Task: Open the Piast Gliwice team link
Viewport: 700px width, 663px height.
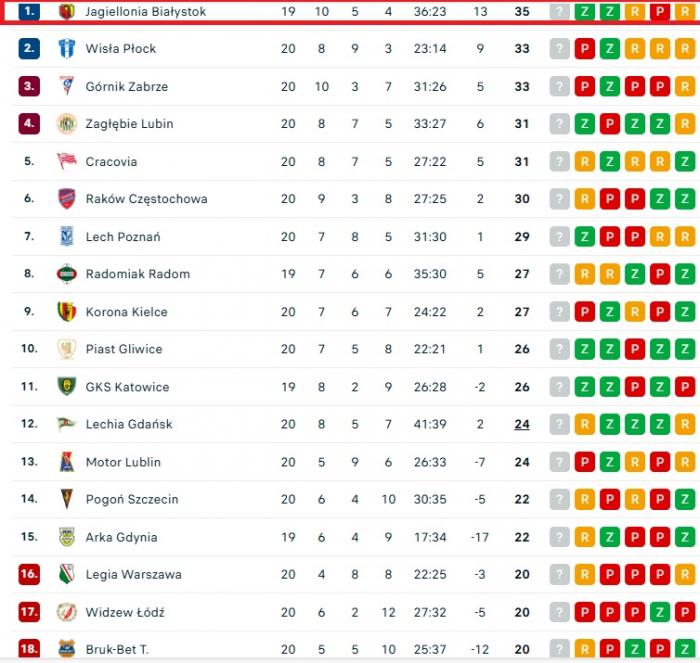Action: (x=123, y=349)
